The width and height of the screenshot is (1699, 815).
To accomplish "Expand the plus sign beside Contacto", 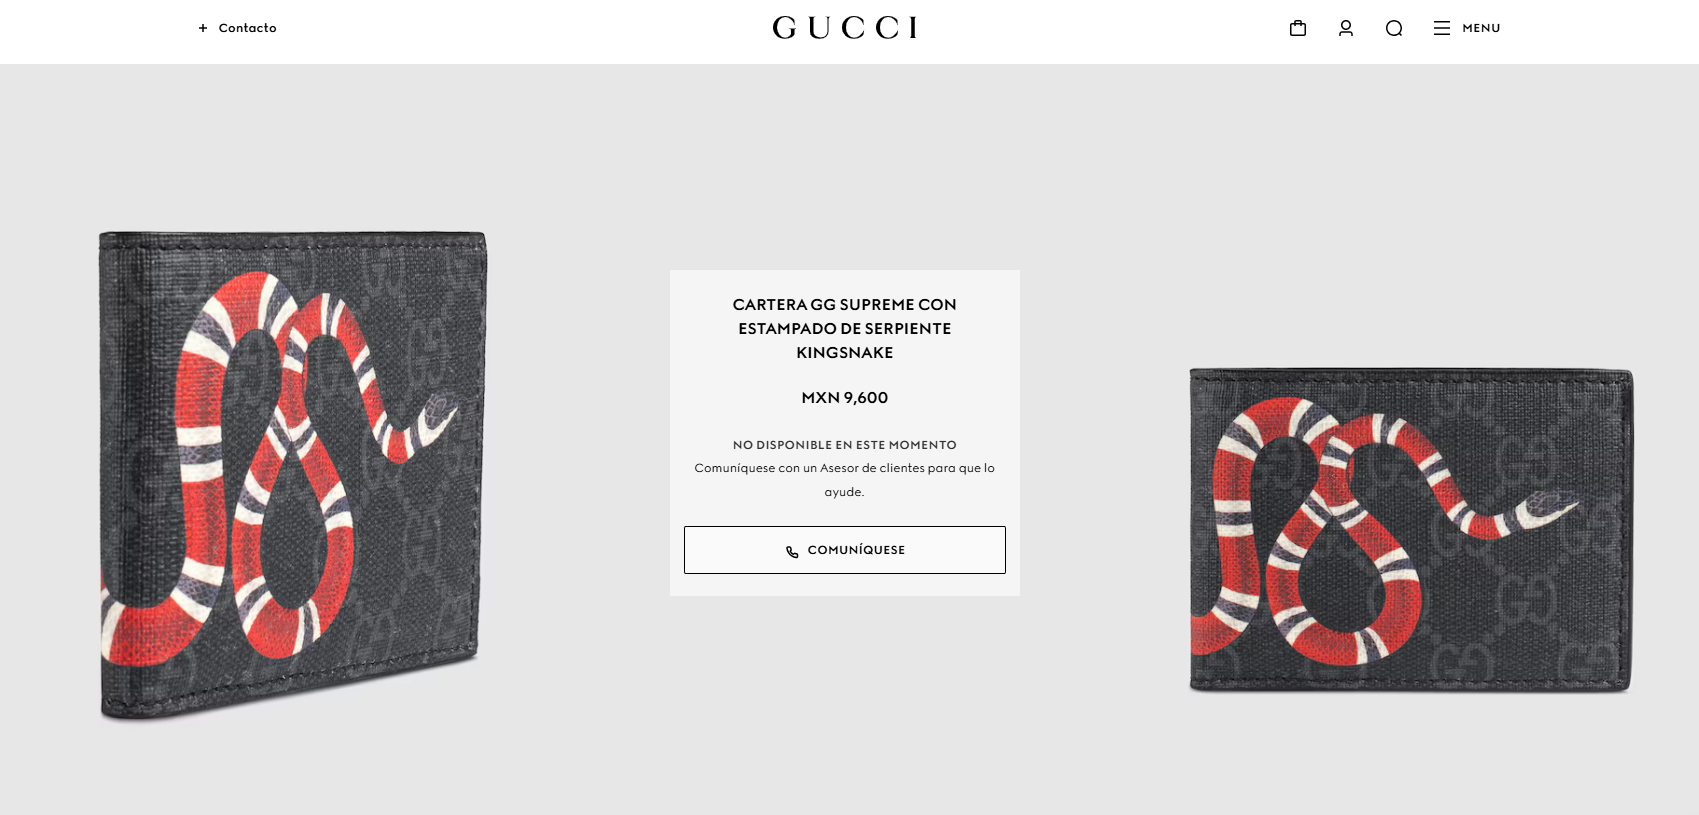I will click(x=203, y=28).
